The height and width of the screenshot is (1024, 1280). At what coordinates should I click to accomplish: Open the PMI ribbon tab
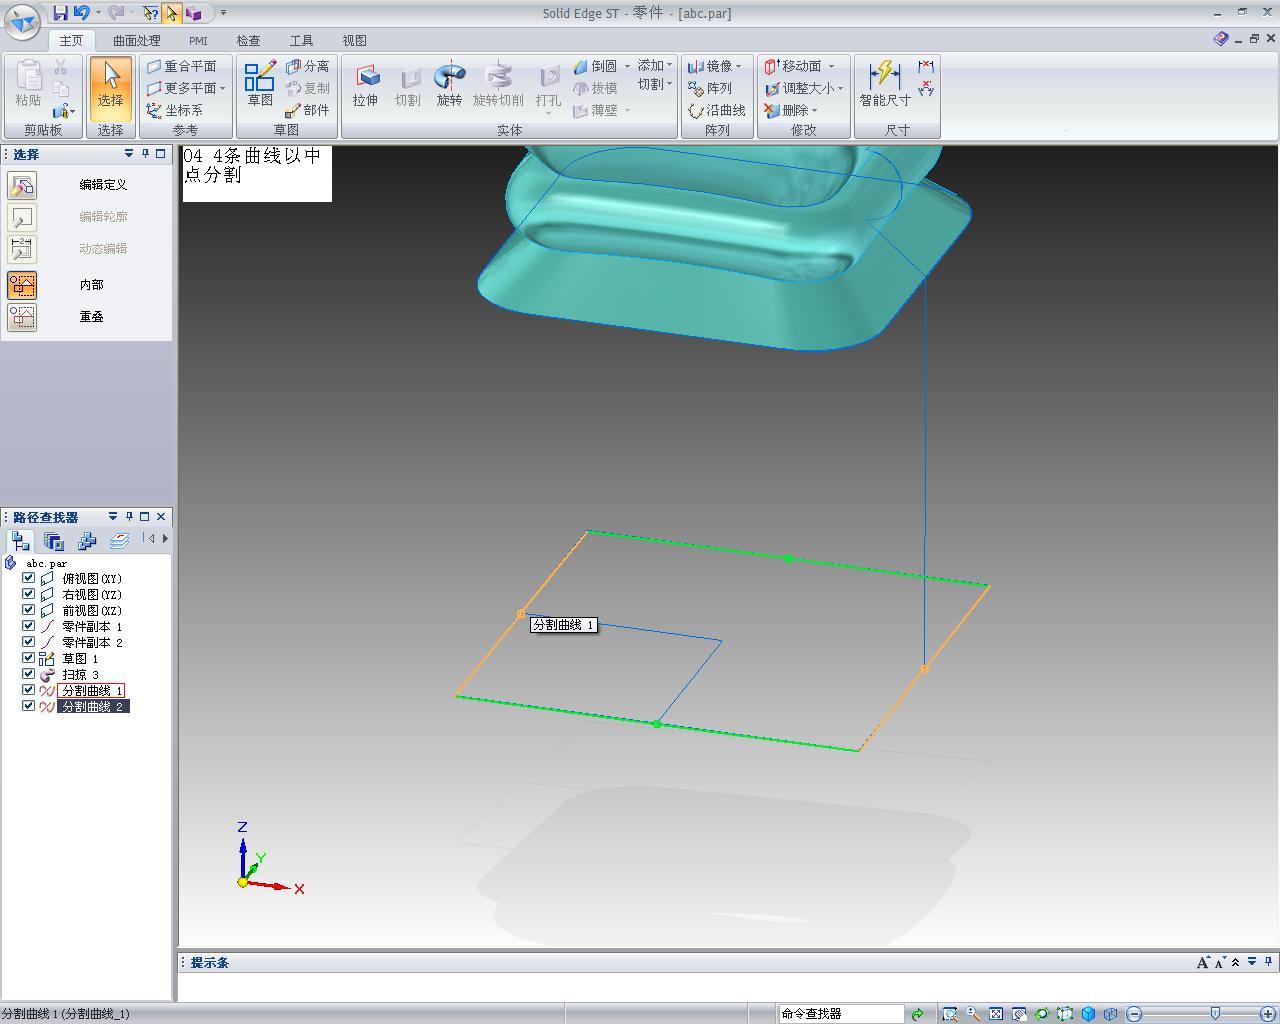198,41
